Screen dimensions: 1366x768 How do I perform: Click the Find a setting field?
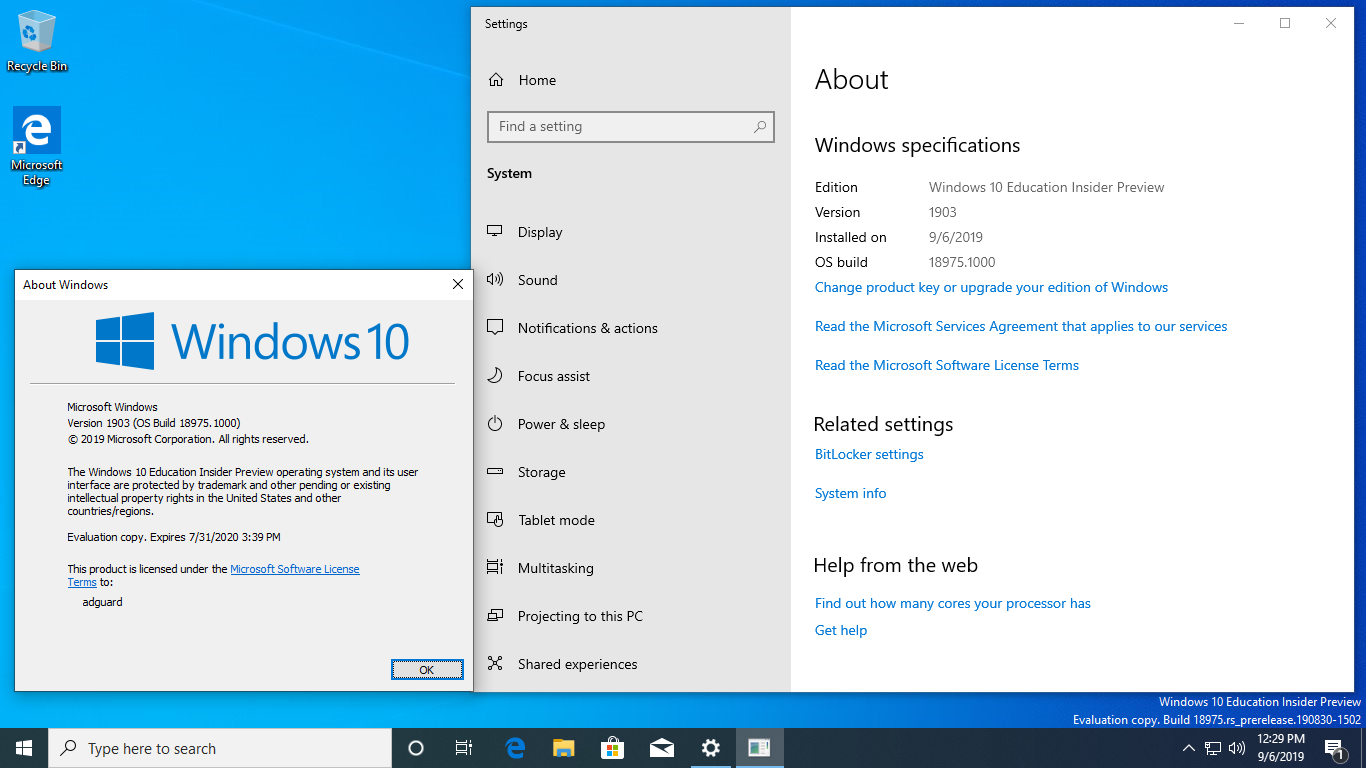[630, 127]
